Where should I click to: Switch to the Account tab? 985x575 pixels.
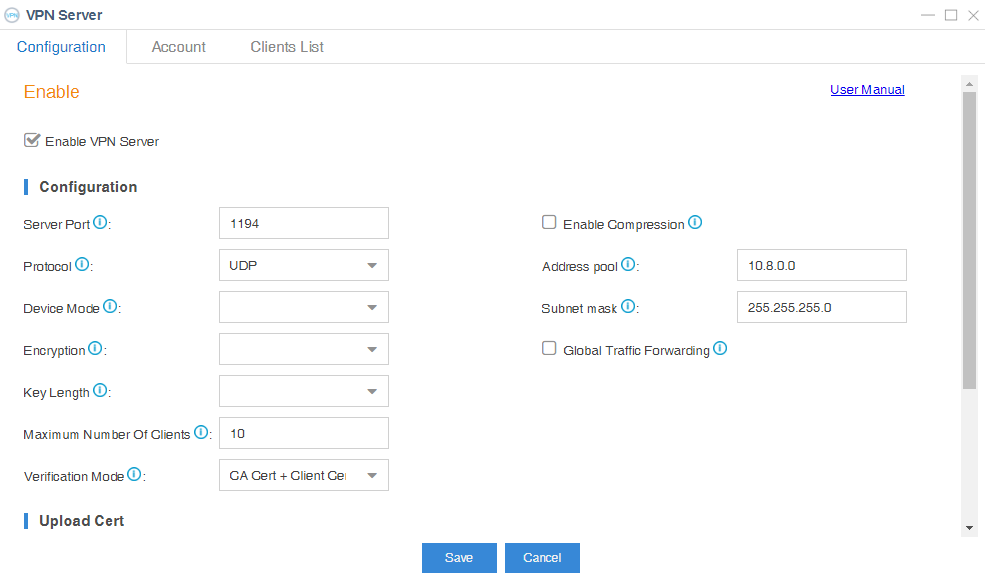[x=178, y=47]
